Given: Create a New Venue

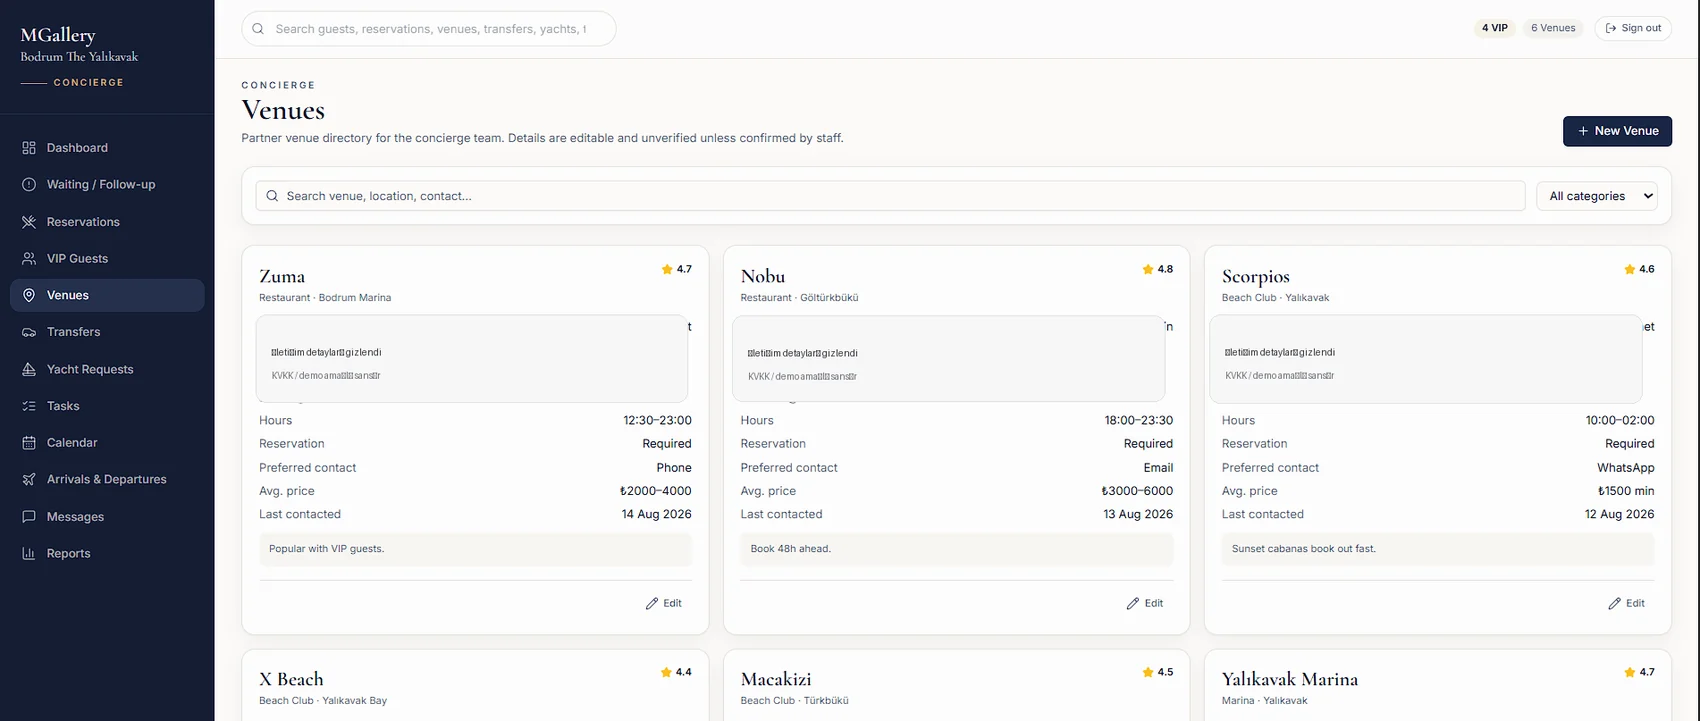Looking at the screenshot, I should (x=1617, y=131).
